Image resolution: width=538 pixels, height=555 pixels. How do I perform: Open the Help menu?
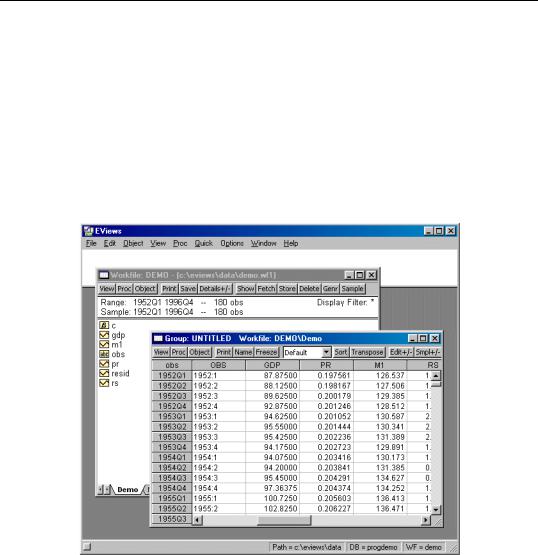(x=291, y=244)
